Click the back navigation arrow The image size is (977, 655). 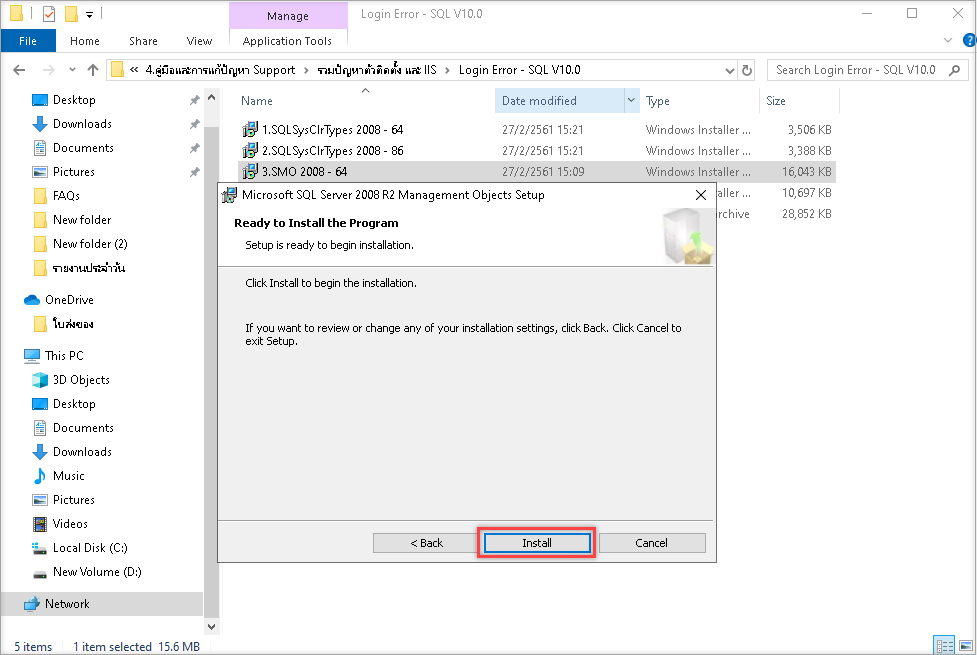coord(19,70)
